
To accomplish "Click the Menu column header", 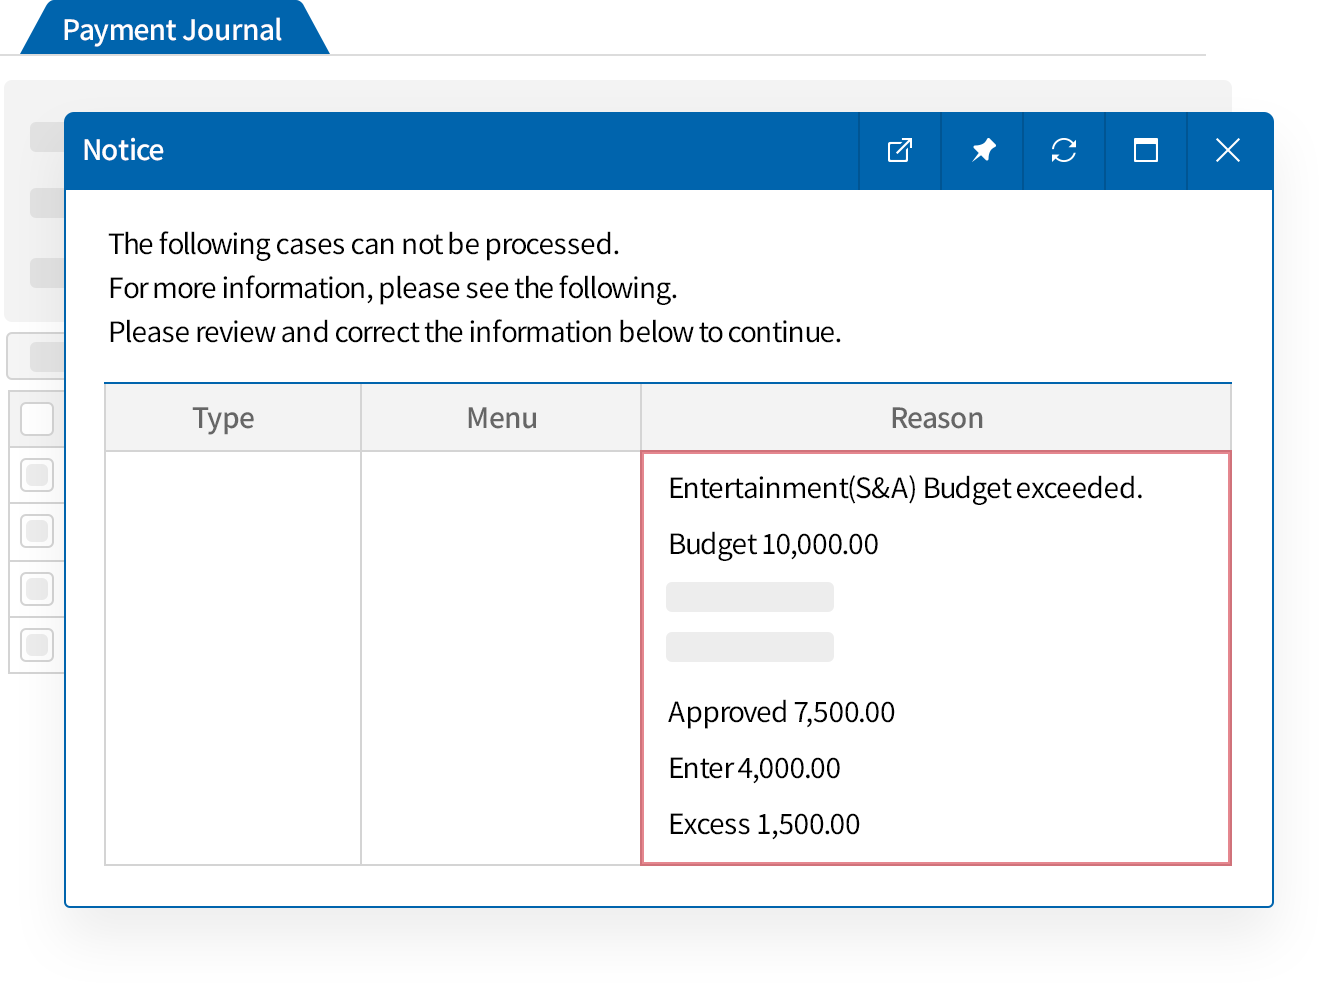I will coord(501,417).
